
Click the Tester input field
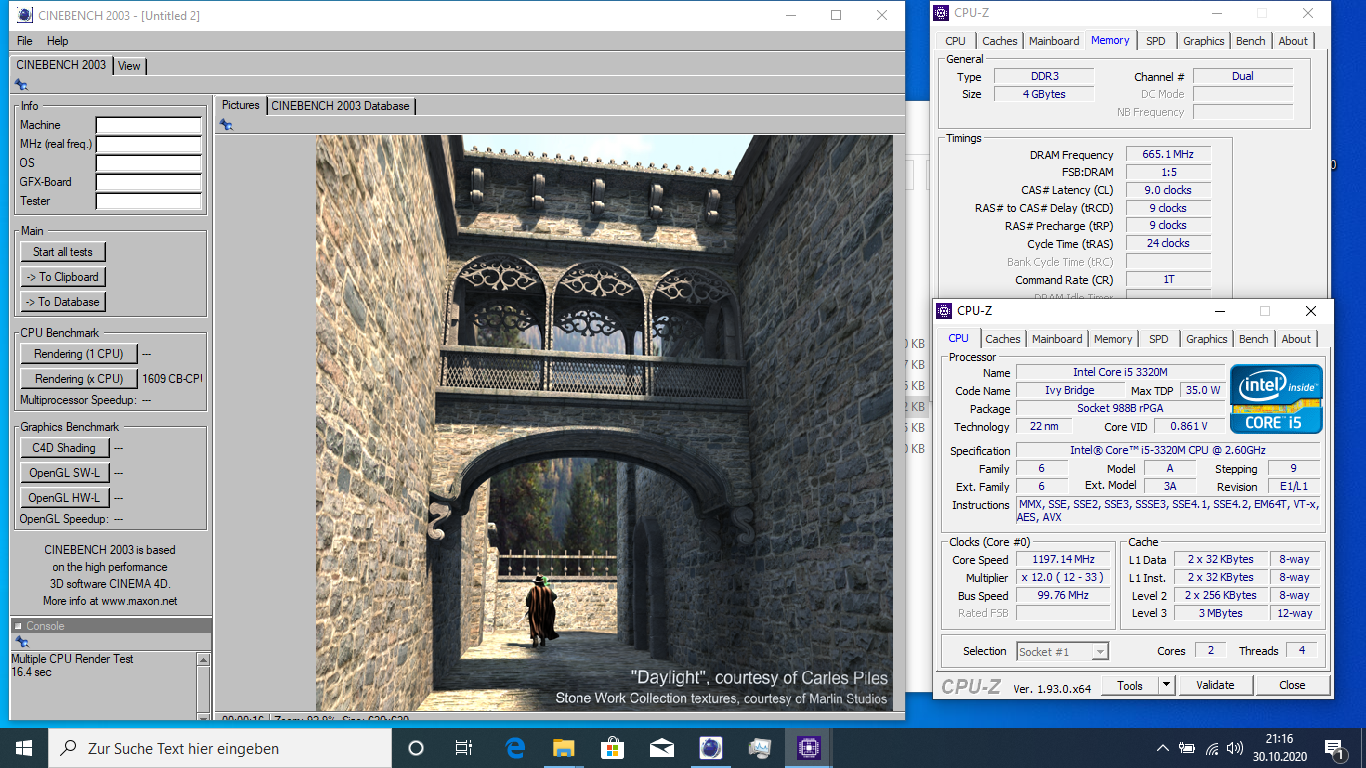pyautogui.click(x=149, y=202)
